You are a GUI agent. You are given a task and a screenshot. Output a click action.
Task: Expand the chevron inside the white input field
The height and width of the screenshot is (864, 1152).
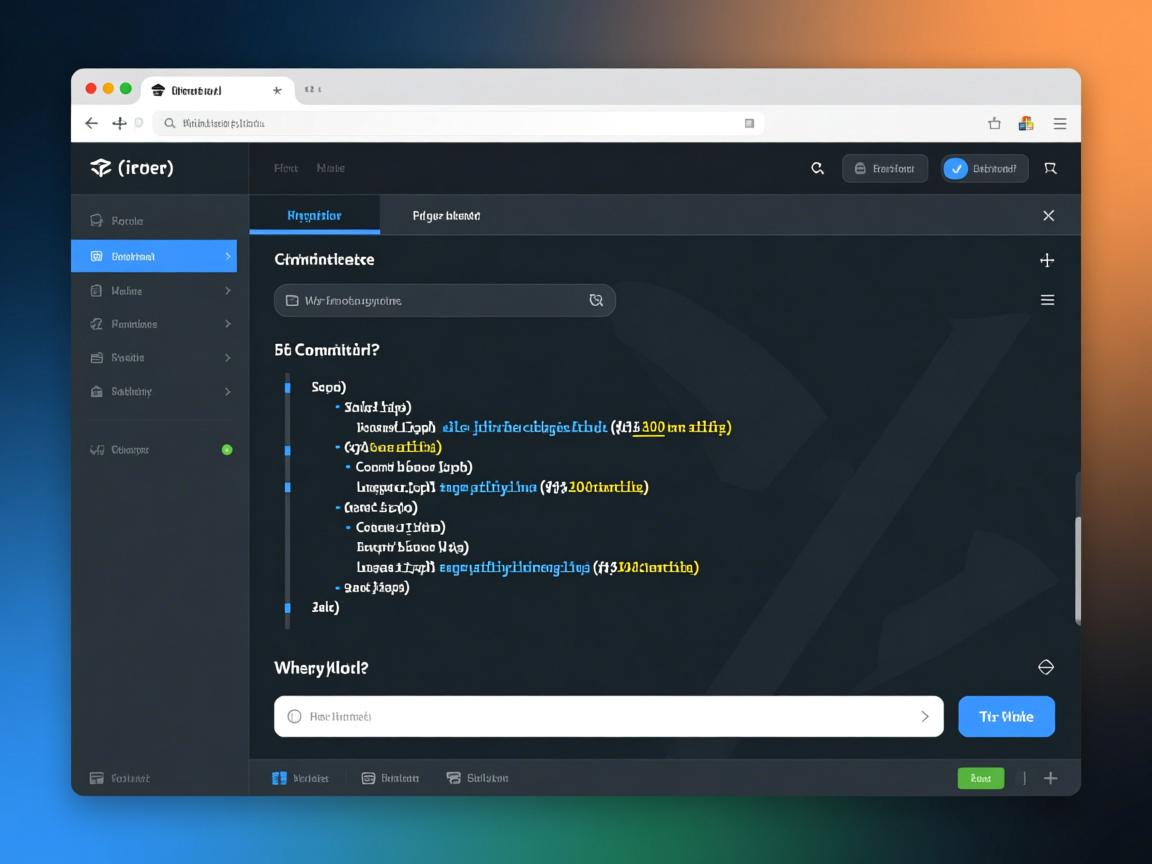[924, 717]
